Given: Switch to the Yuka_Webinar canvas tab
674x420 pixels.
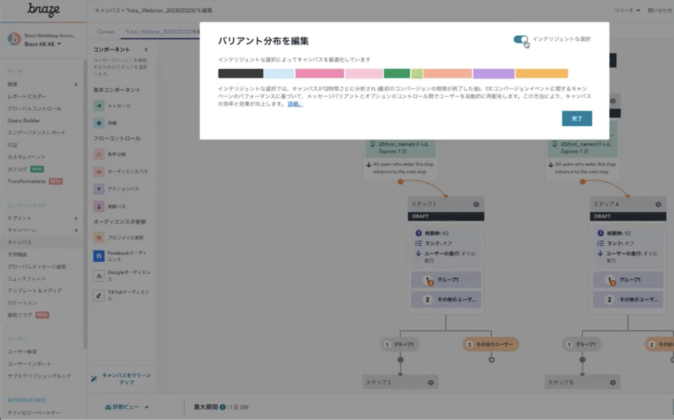Looking at the screenshot, I should coord(162,32).
